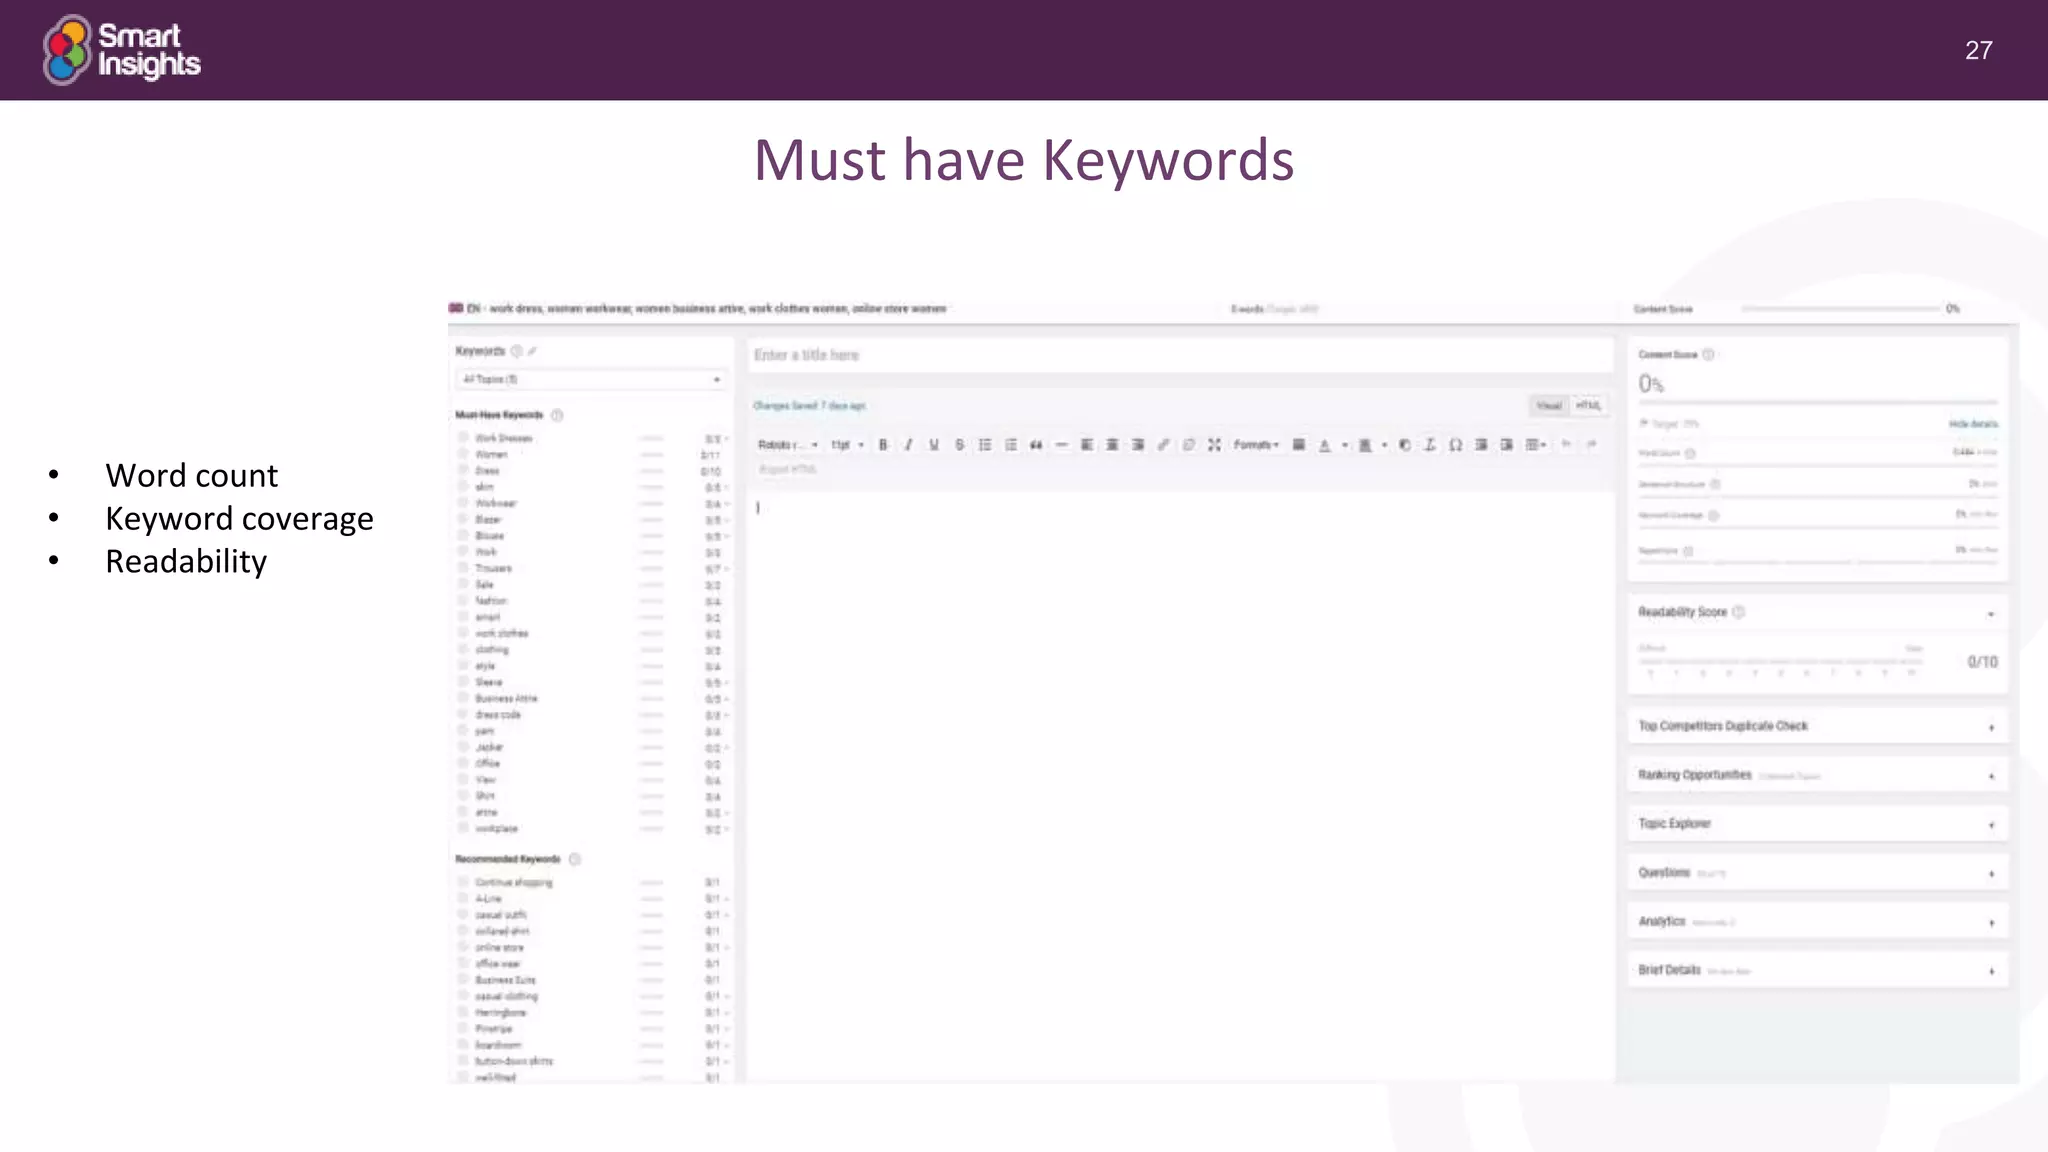The image size is (2048, 1152).
Task: Toggle bold formatting in editor toolbar
Action: tap(883, 445)
